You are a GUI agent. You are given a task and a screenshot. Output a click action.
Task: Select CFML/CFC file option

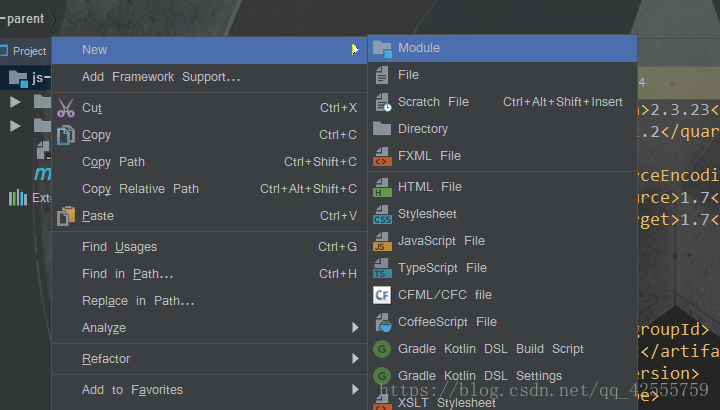(445, 295)
